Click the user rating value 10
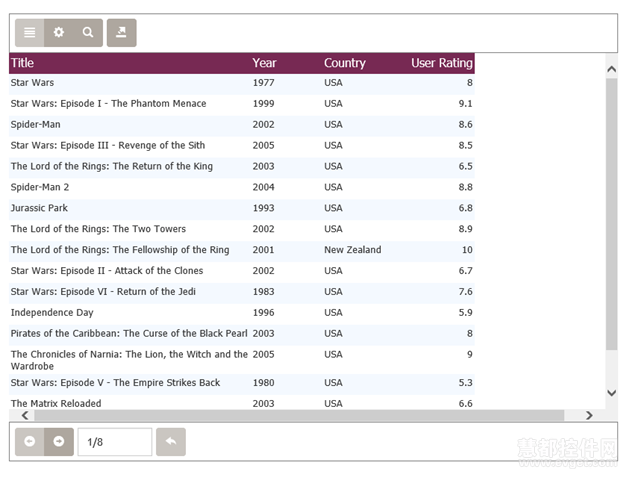630x480 pixels. tap(467, 250)
